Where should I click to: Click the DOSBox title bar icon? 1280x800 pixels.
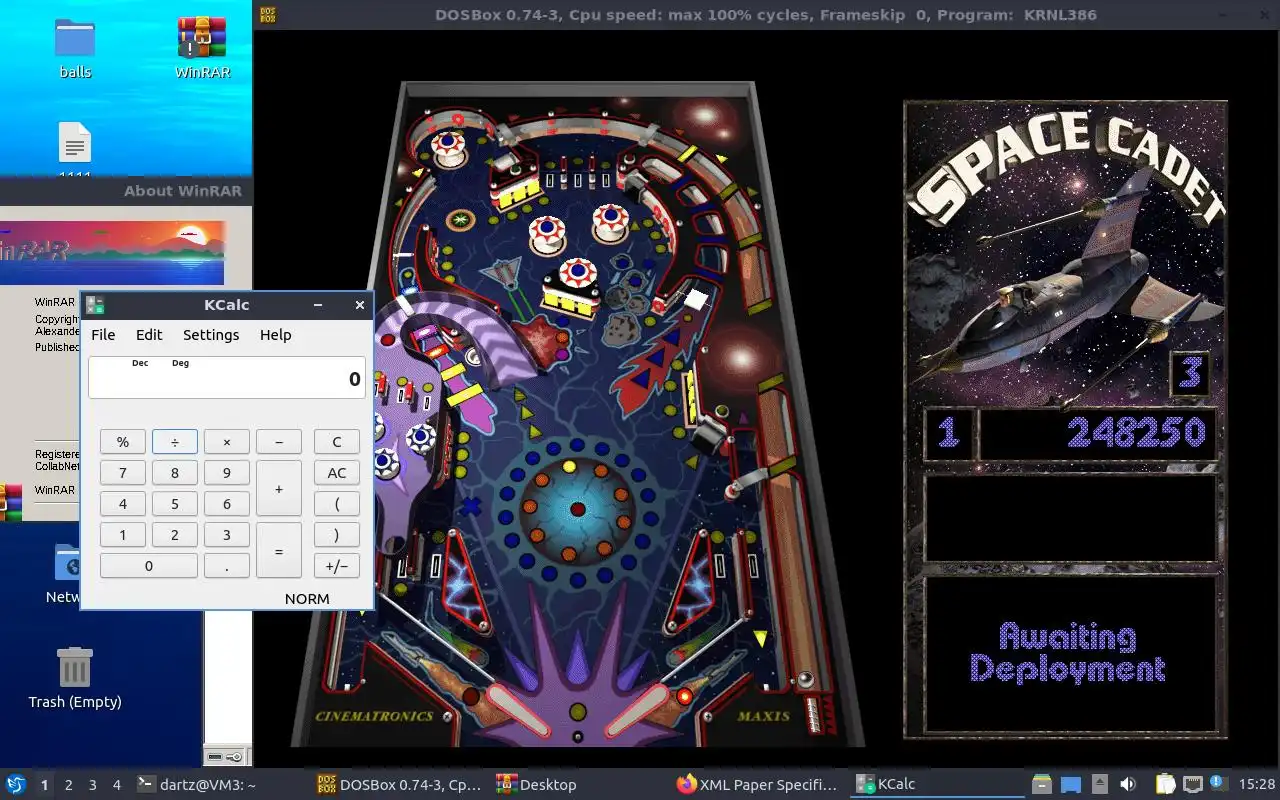(x=268, y=15)
